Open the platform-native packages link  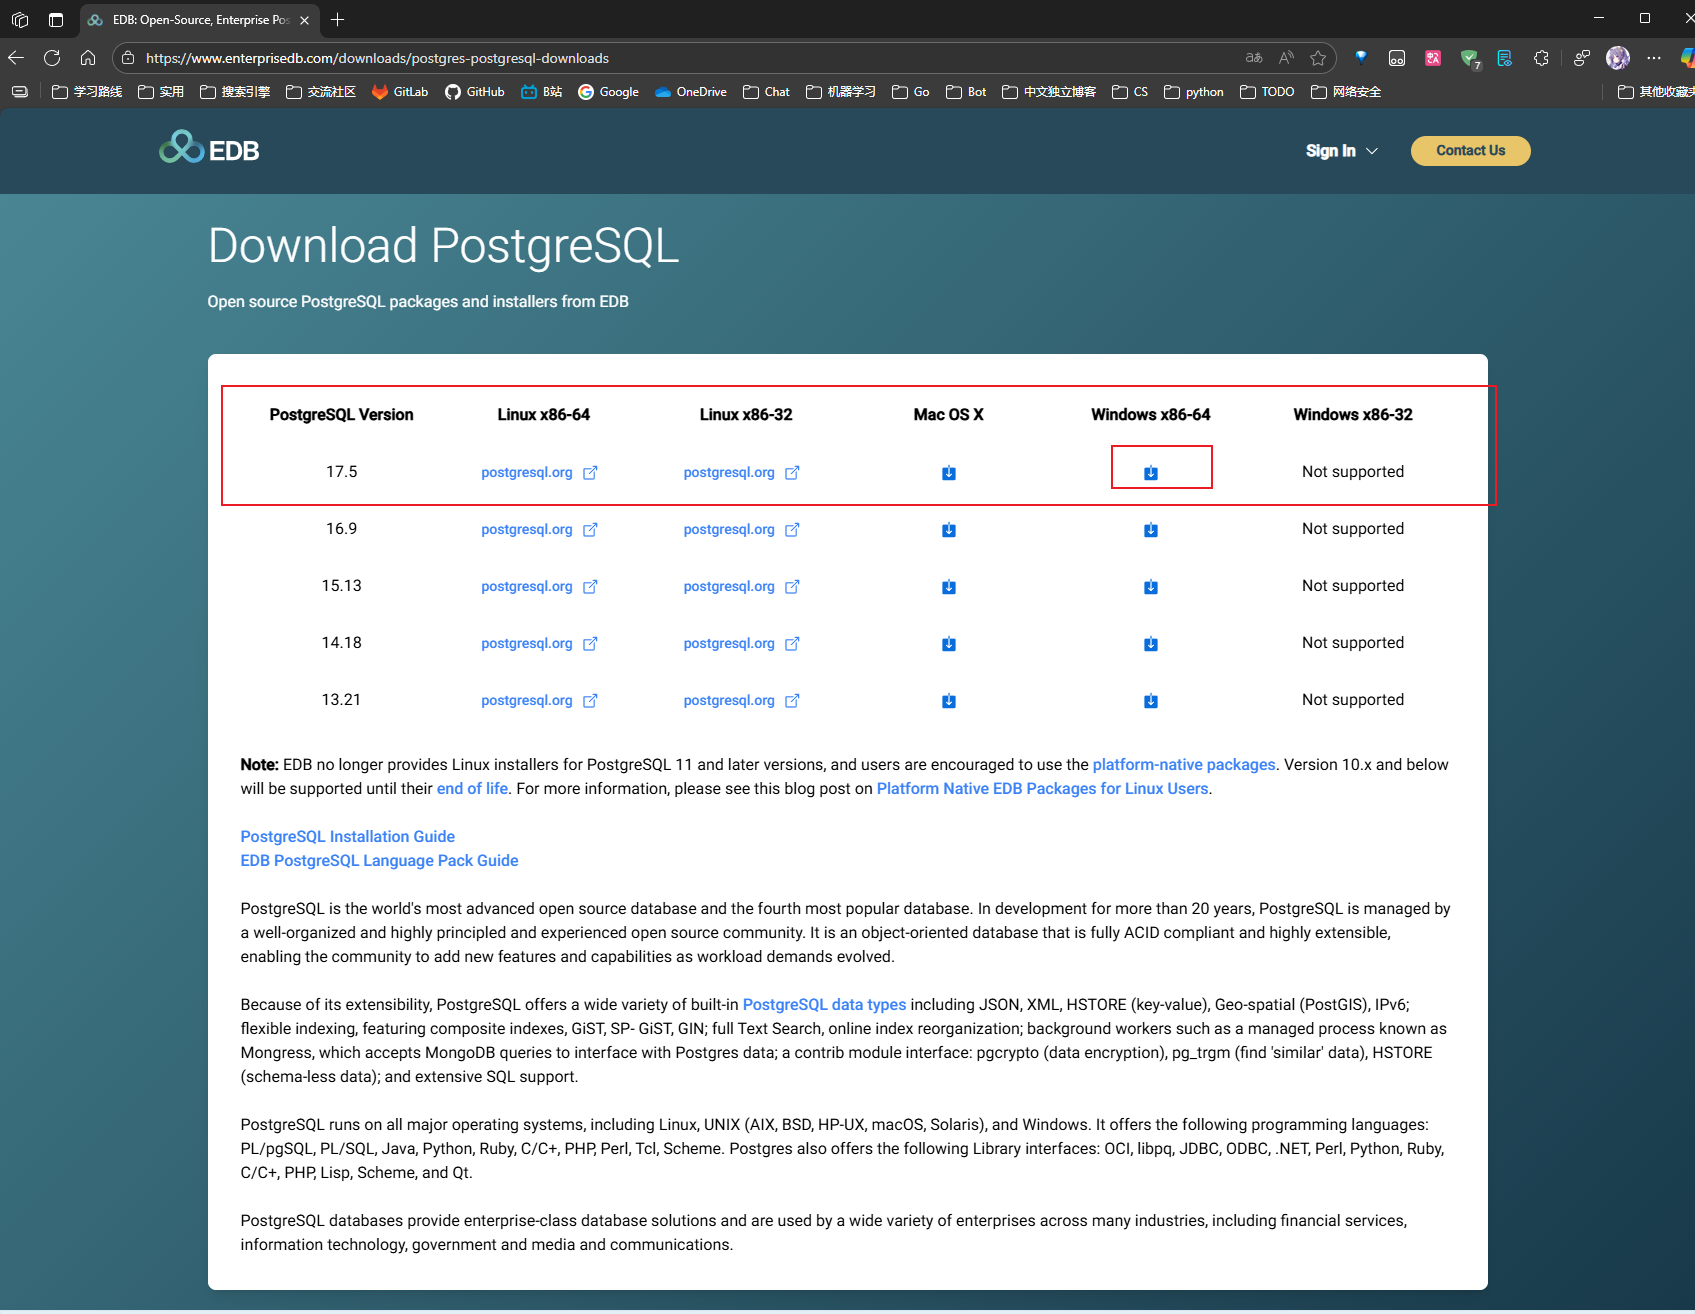click(x=1184, y=765)
